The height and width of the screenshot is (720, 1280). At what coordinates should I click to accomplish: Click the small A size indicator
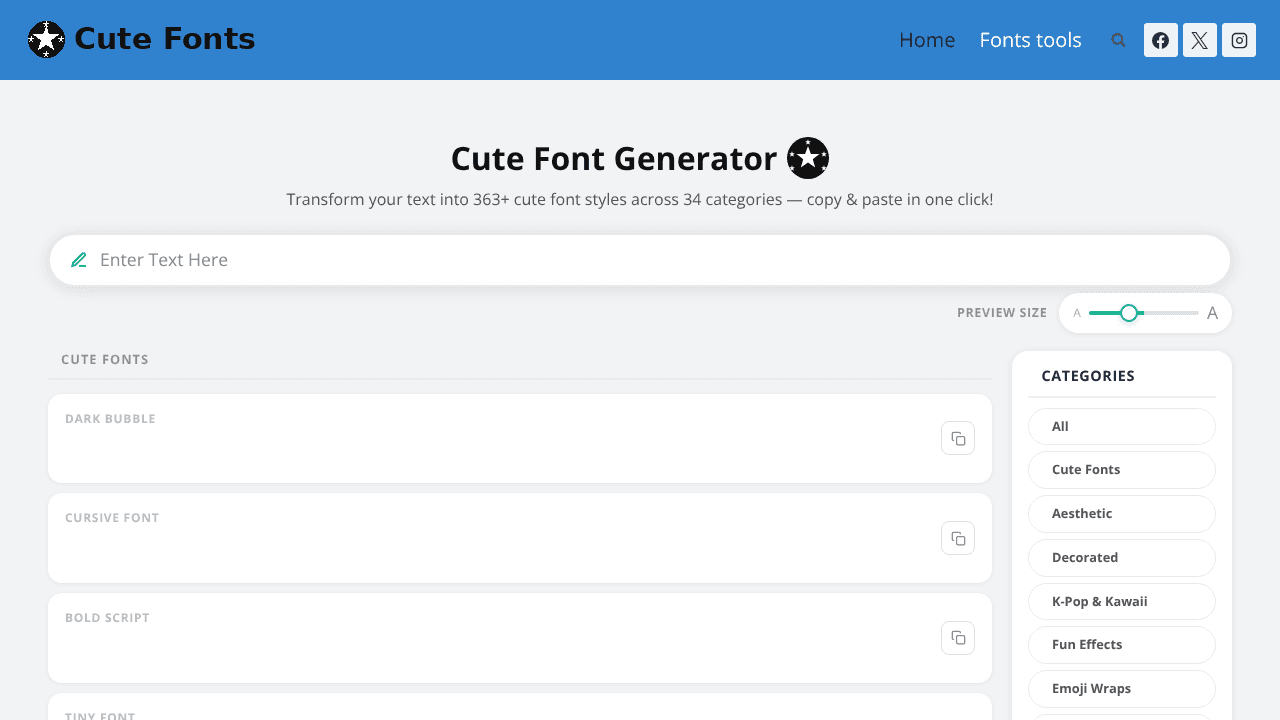click(x=1077, y=313)
